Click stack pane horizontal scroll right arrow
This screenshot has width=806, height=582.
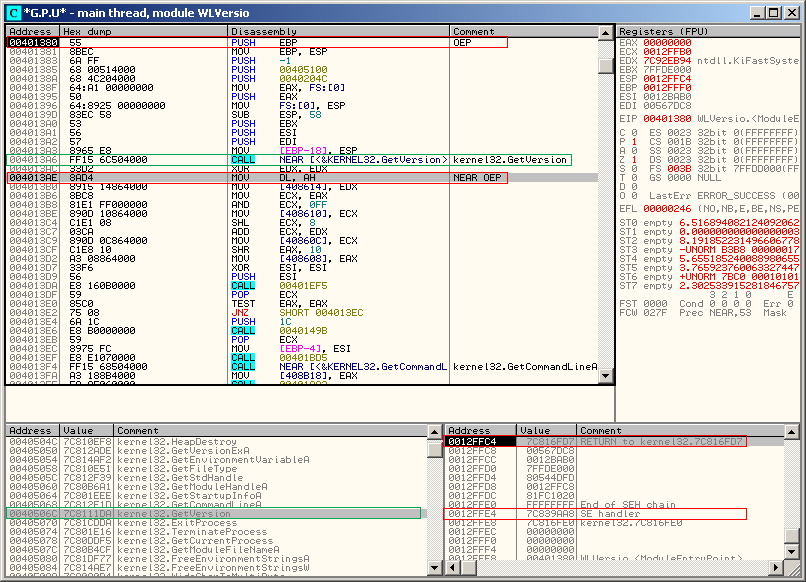pos(777,568)
